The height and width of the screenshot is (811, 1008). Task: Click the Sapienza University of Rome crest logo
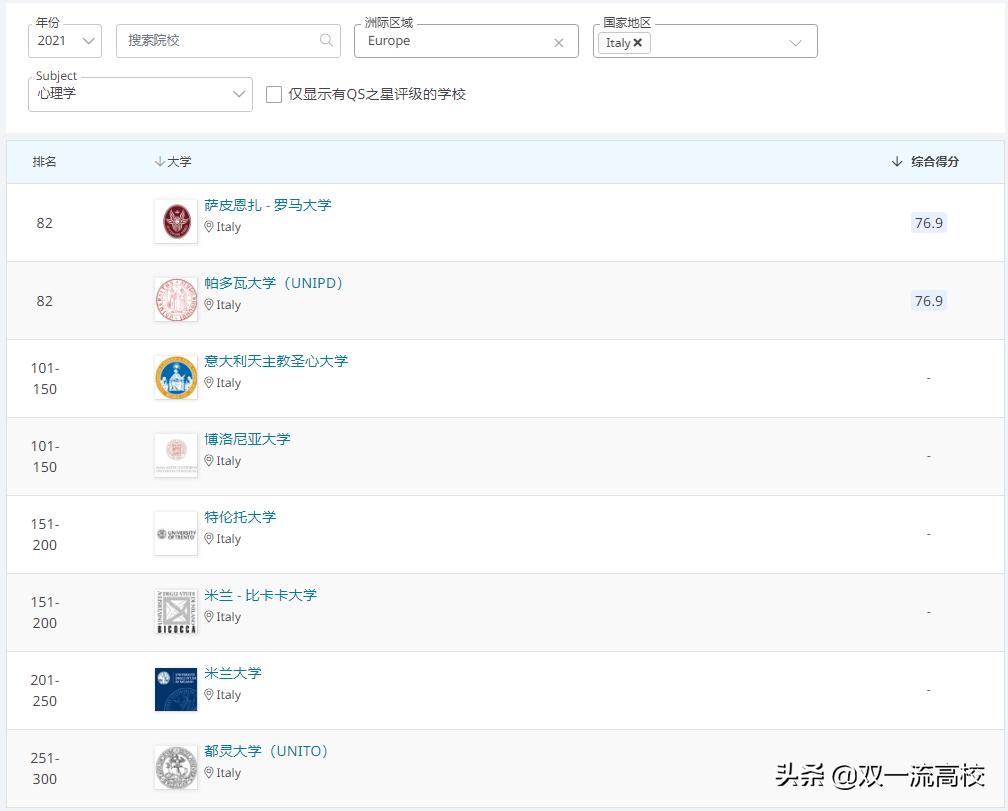tap(176, 221)
